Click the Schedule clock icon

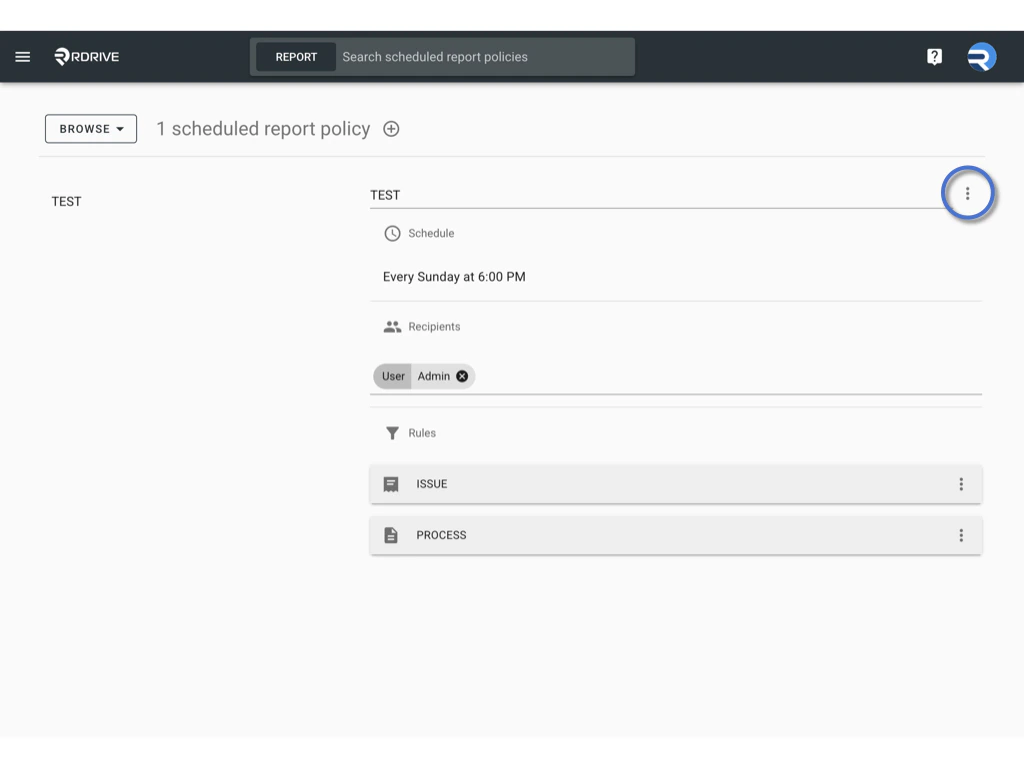(x=391, y=233)
